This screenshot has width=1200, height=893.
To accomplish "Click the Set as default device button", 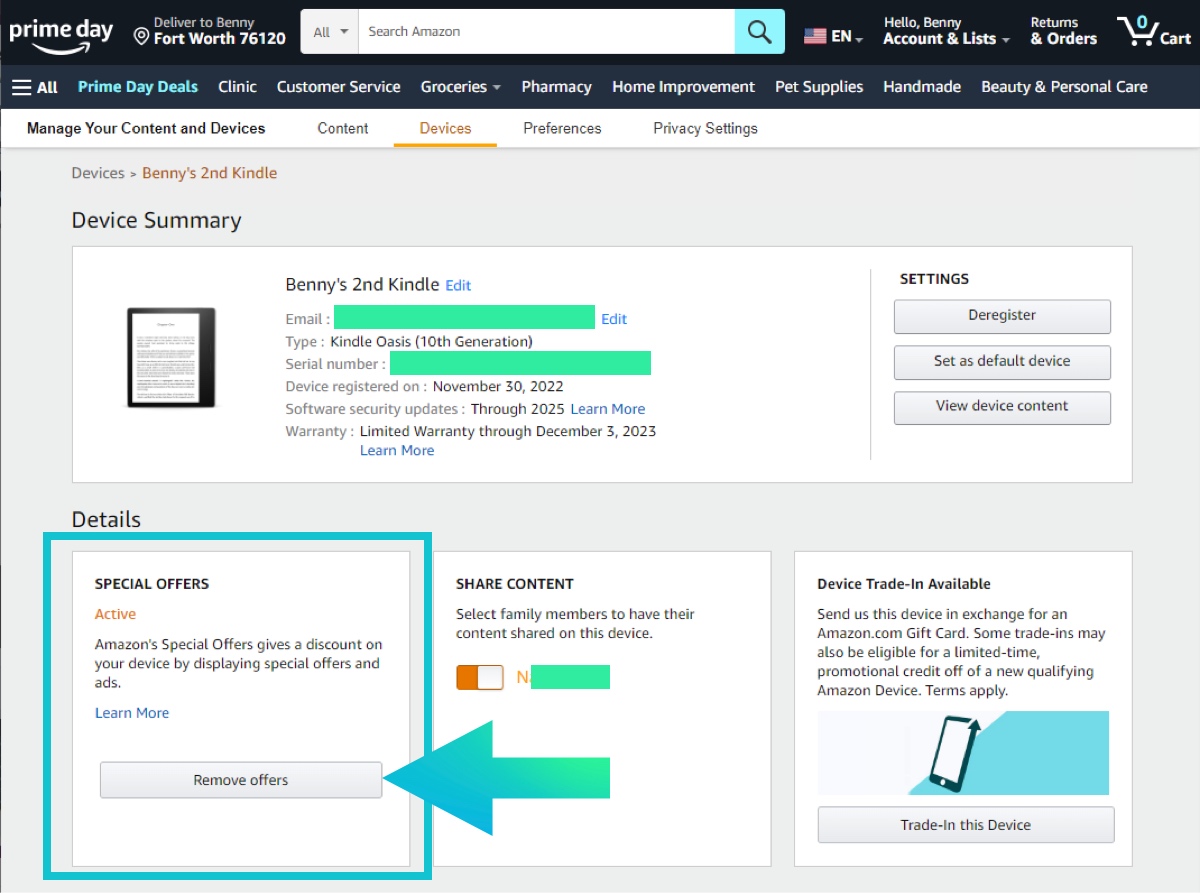I will tap(1002, 361).
